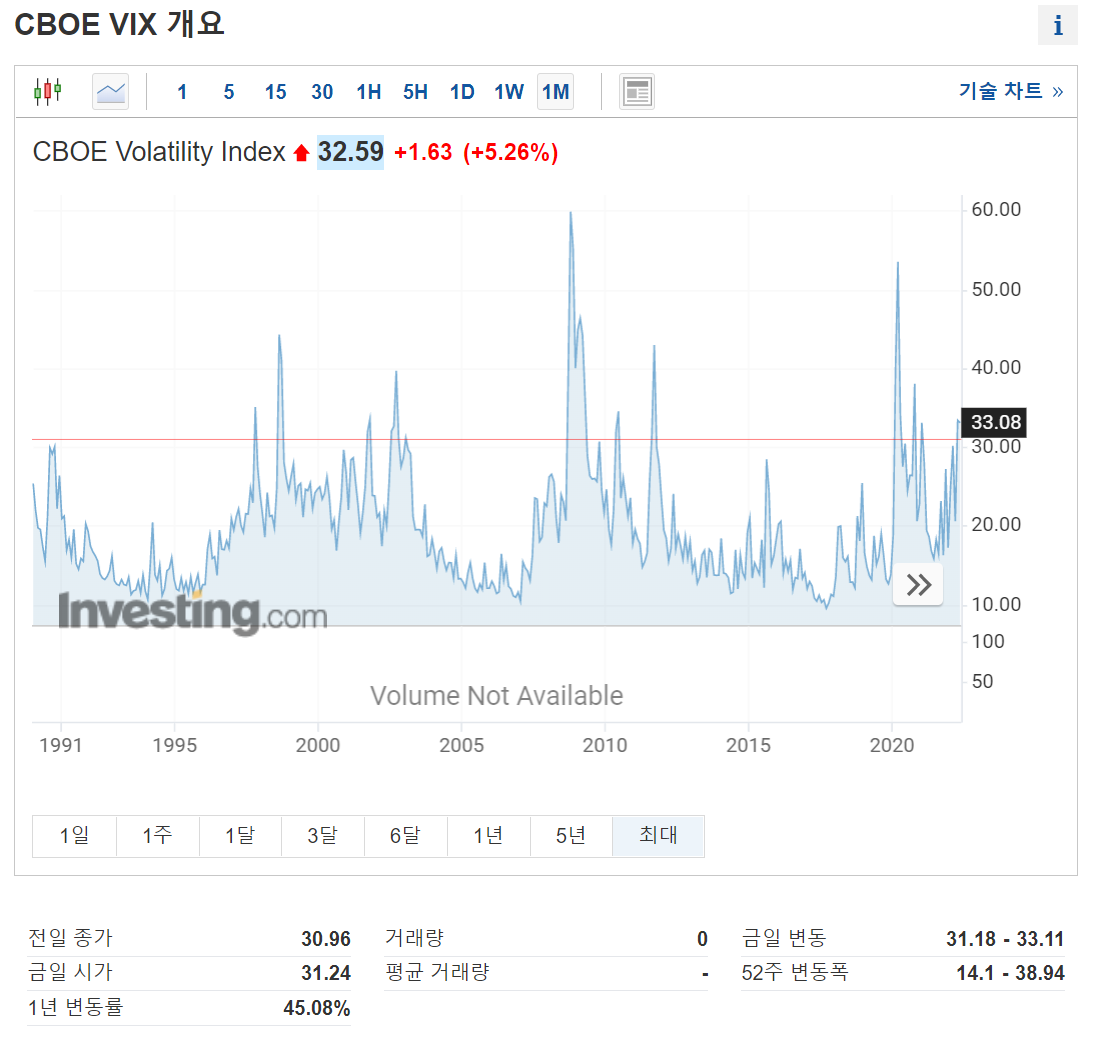1096x1037 pixels.
Task: Choose the 1년 range tab
Action: pyautogui.click(x=488, y=835)
